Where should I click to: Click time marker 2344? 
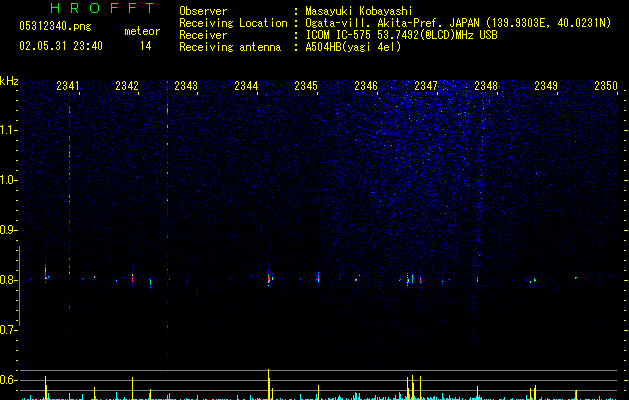tap(246, 85)
